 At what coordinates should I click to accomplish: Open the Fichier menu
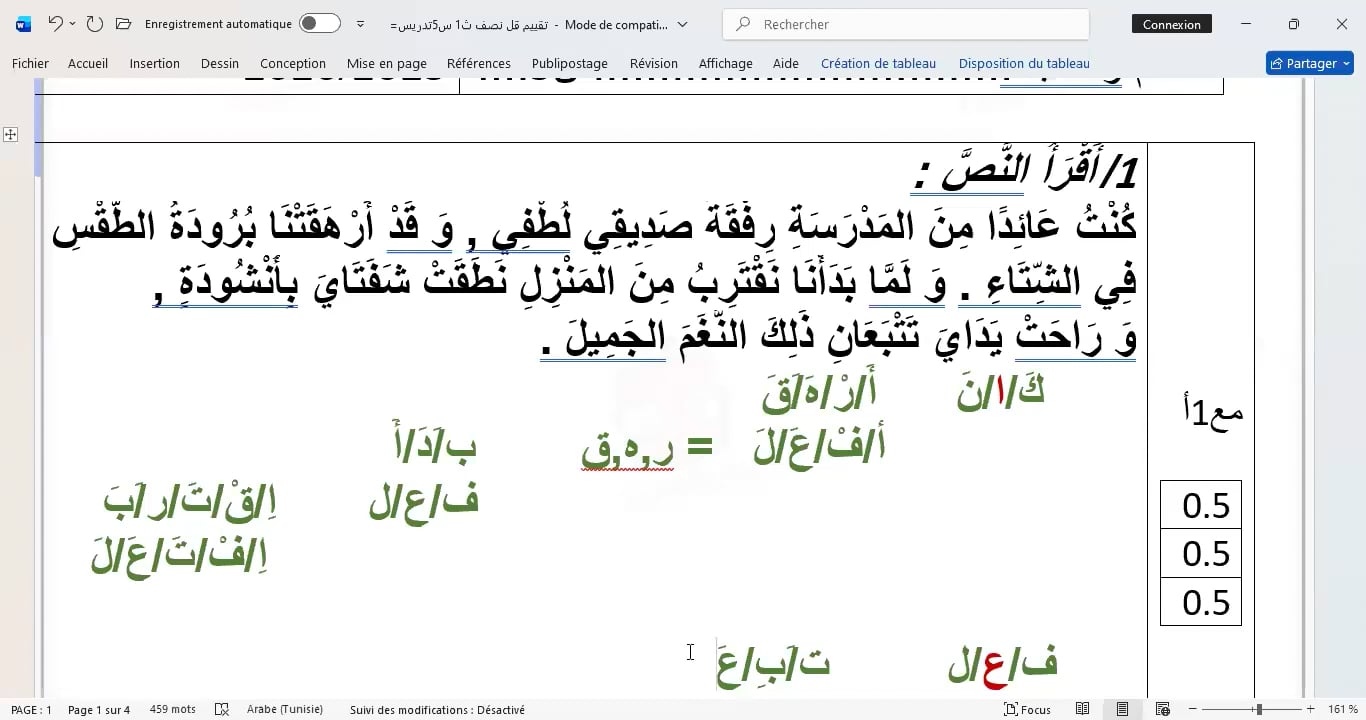coord(30,63)
